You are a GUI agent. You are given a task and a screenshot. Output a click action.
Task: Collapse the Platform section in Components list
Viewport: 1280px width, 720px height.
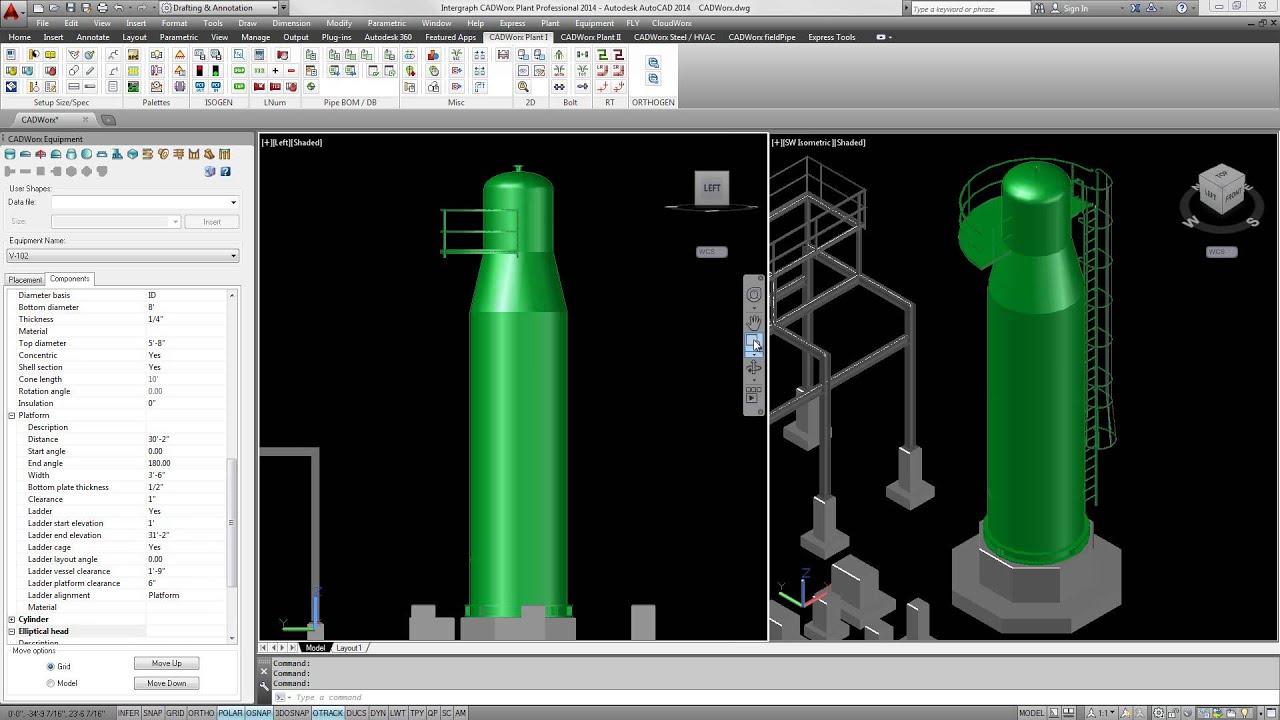10,415
